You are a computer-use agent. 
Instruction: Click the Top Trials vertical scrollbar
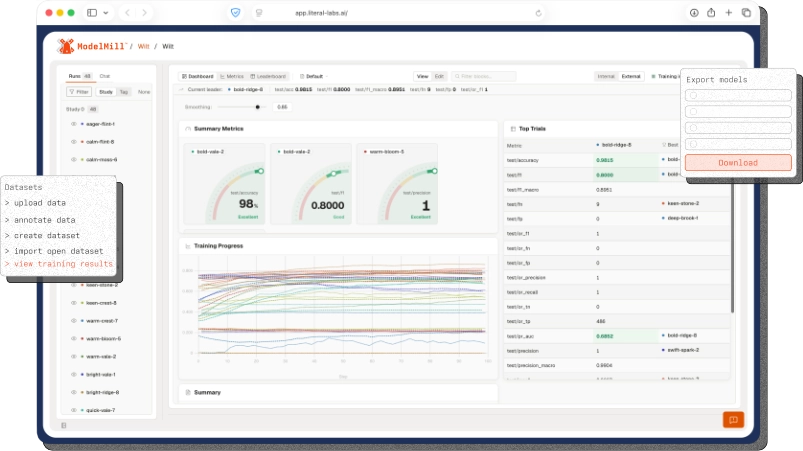[732, 248]
